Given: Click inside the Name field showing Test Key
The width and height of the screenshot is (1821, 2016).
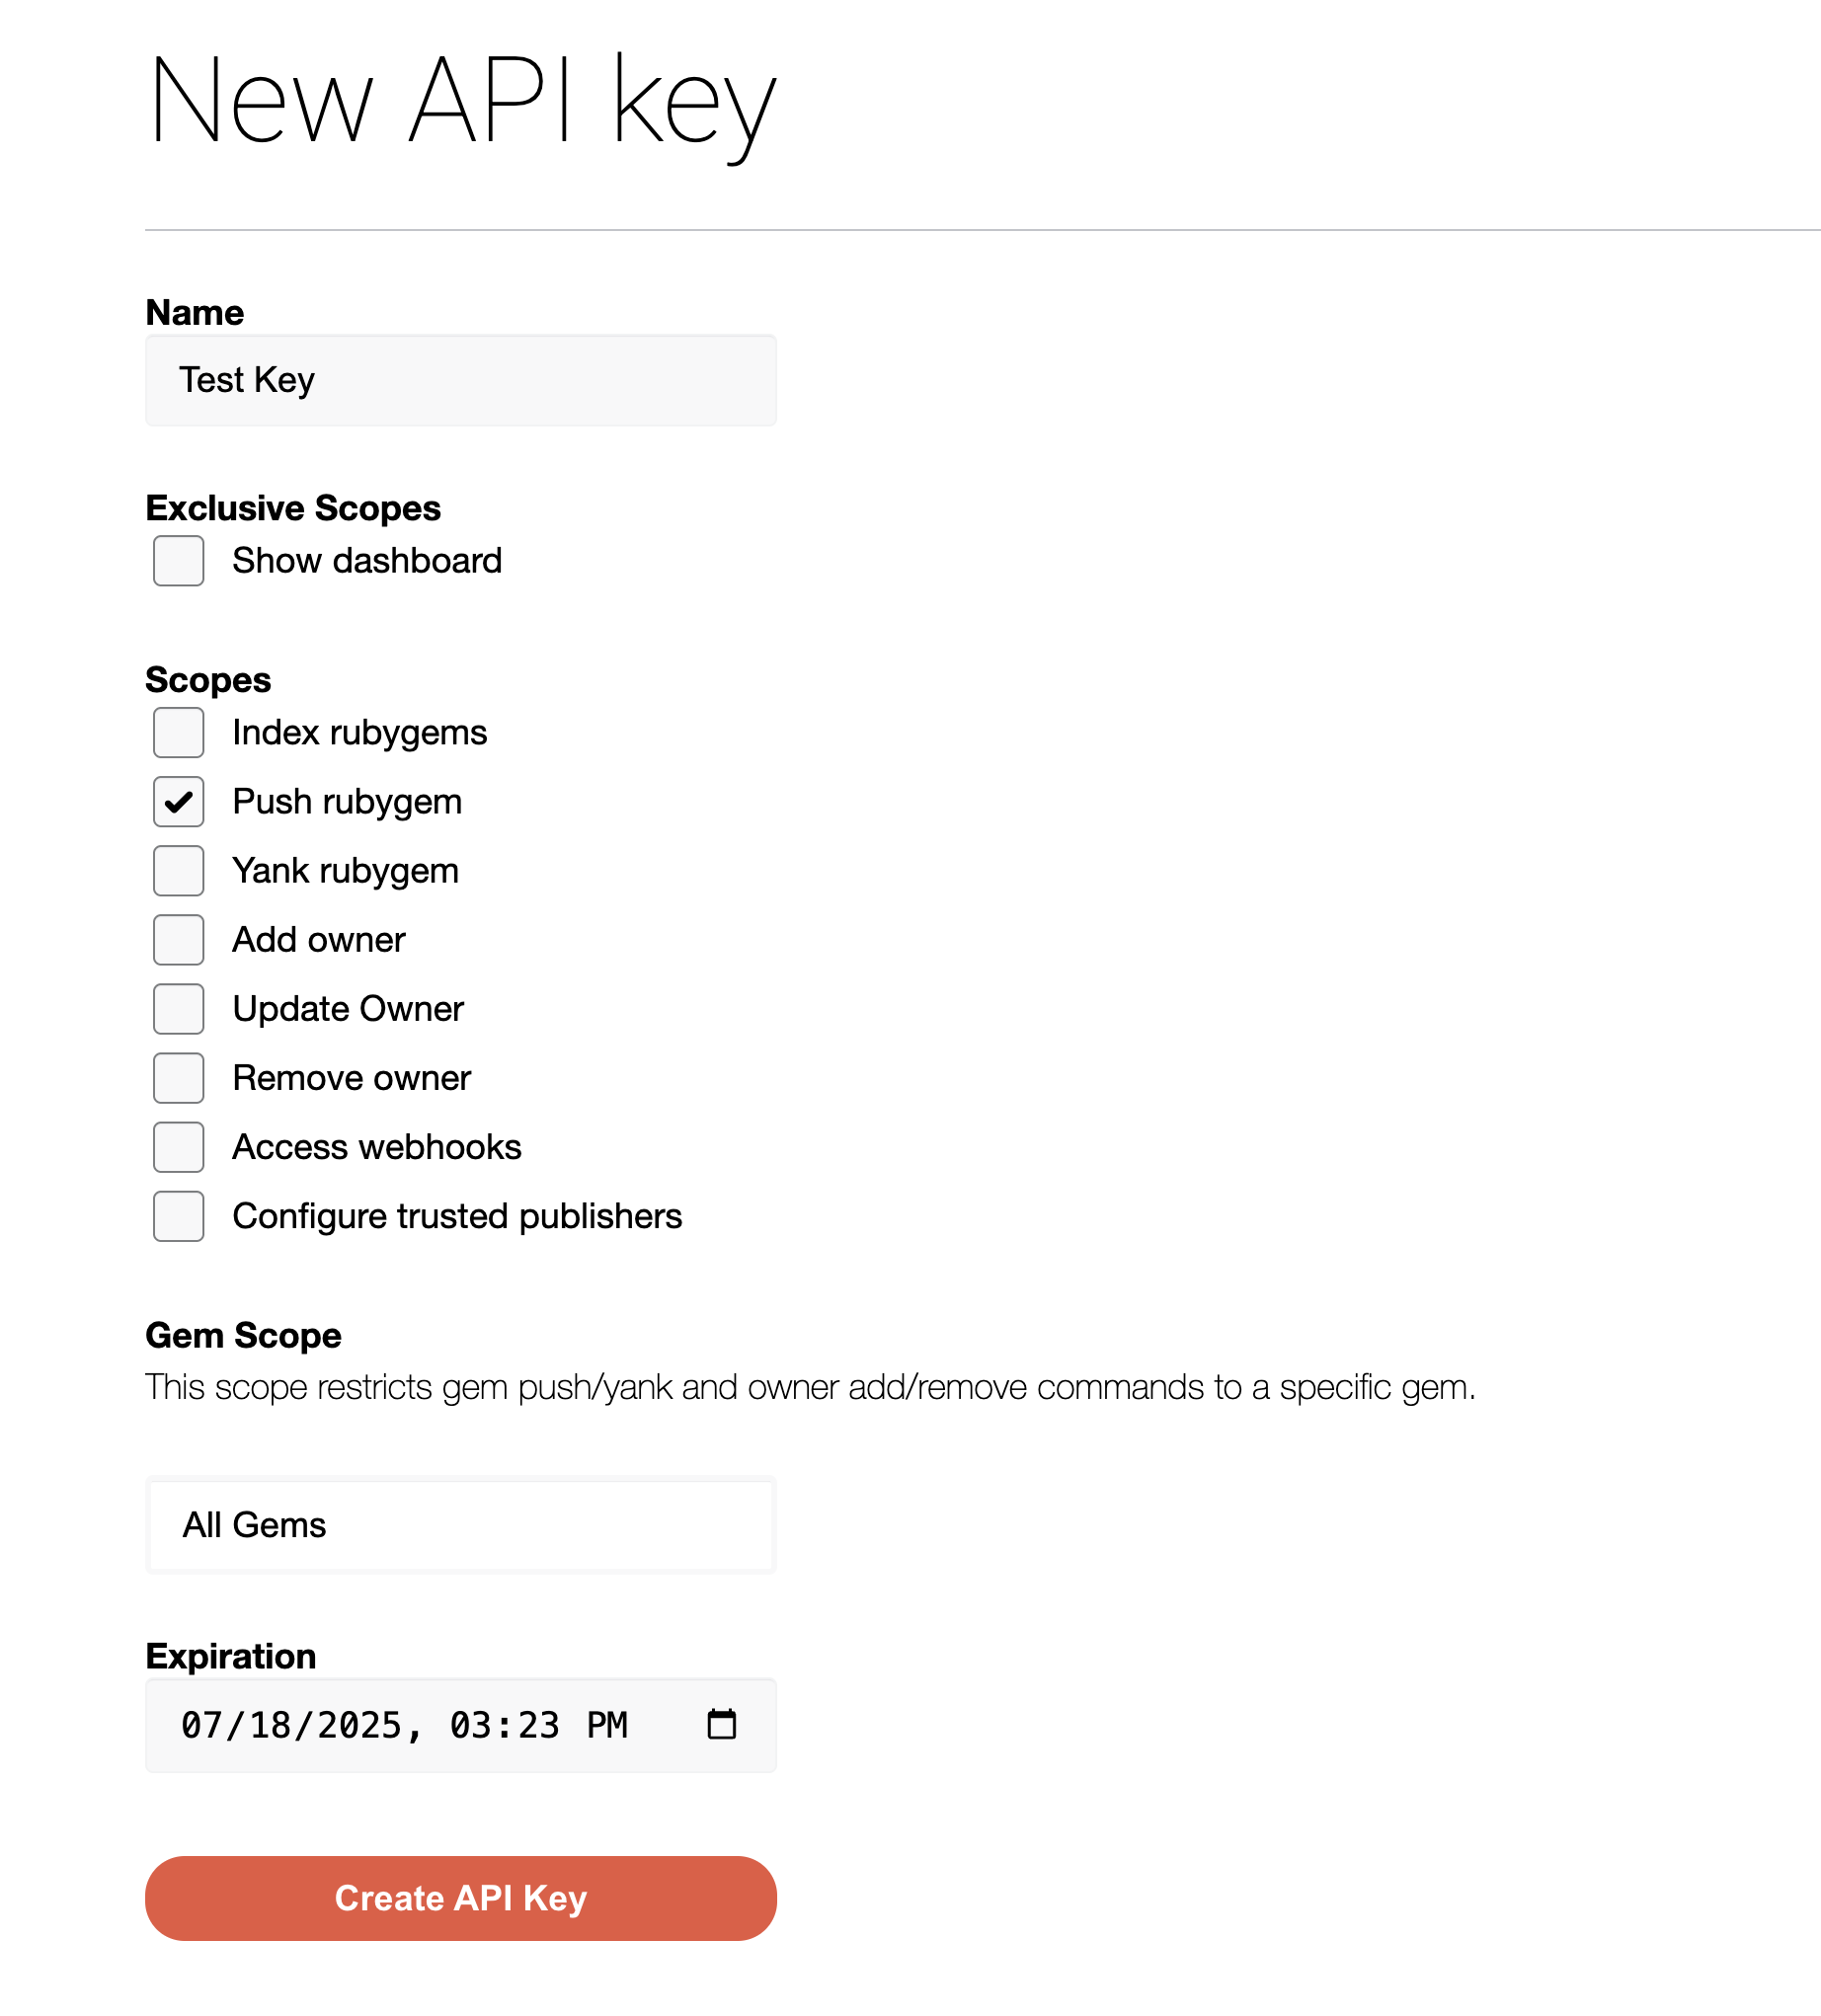Looking at the screenshot, I should (x=460, y=380).
